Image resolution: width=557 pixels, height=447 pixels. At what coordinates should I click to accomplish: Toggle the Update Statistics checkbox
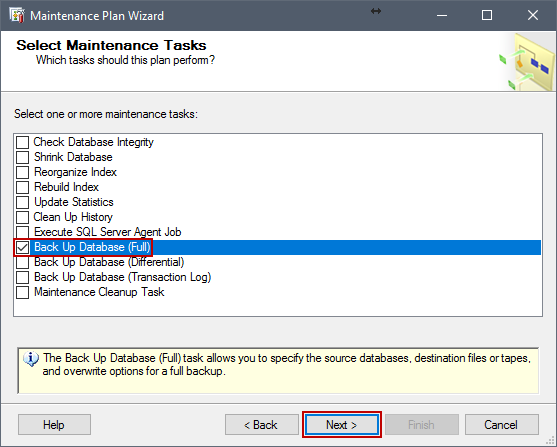tap(22, 202)
